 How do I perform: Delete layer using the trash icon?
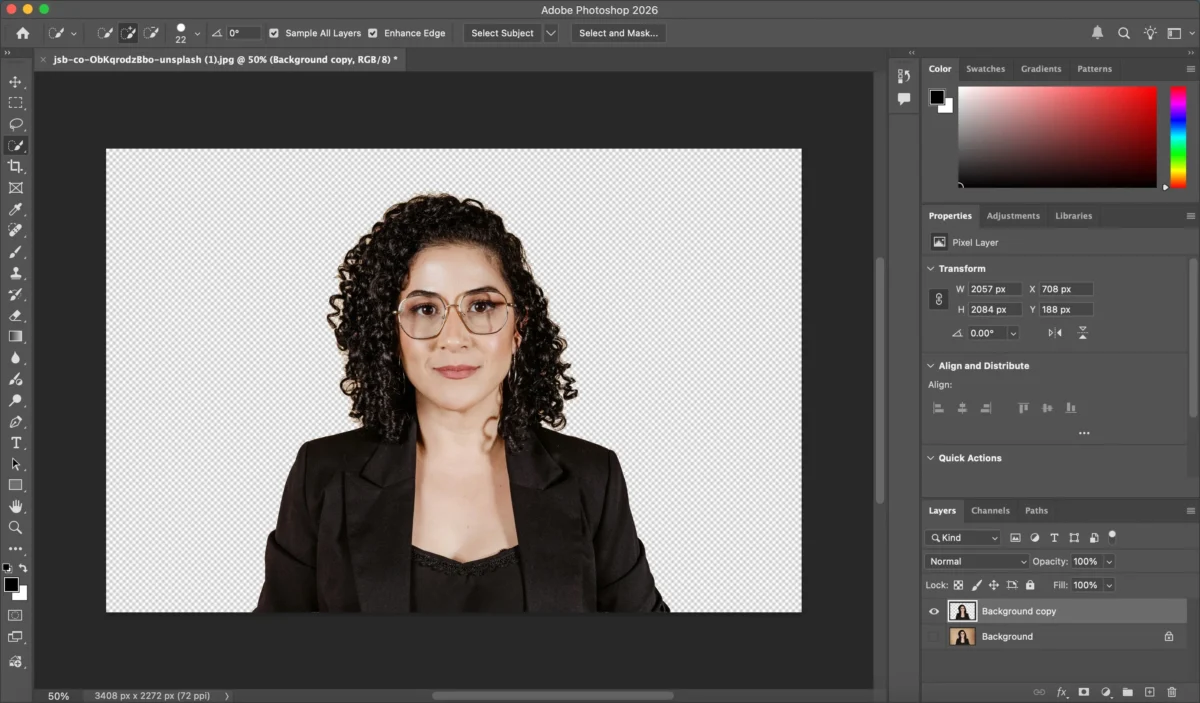1172,692
